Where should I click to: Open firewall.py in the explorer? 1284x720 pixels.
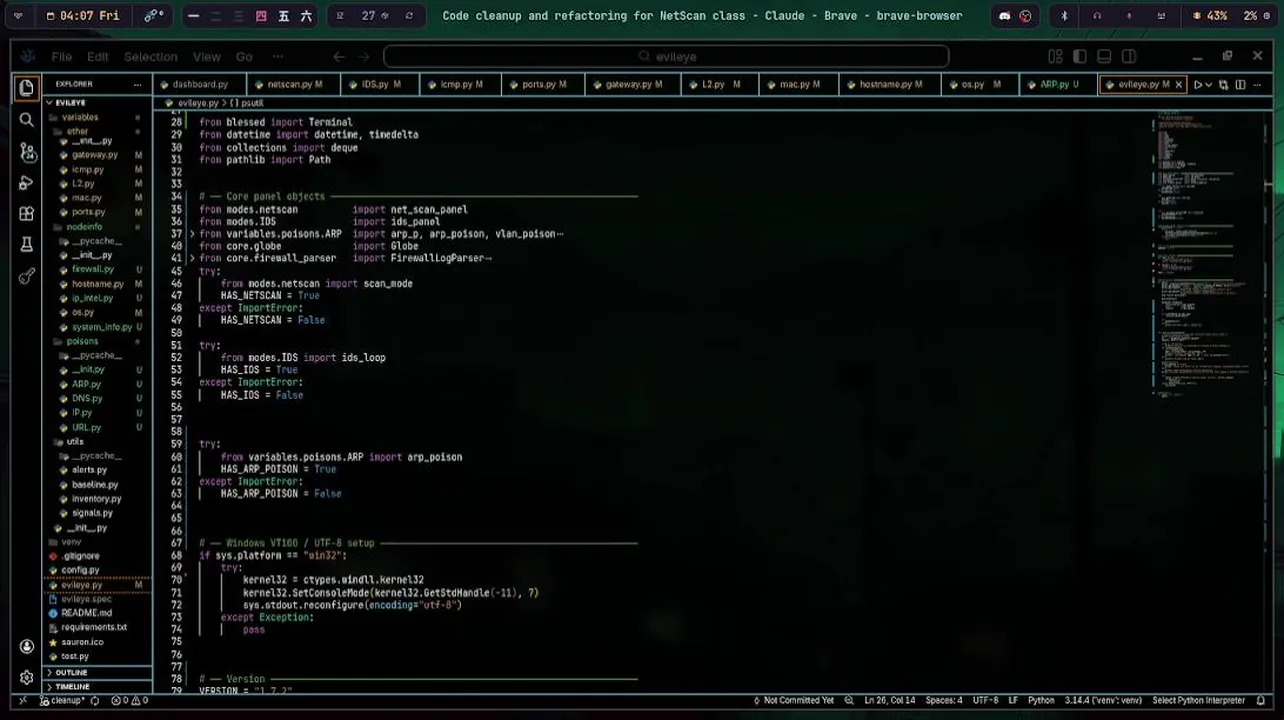click(x=92, y=269)
